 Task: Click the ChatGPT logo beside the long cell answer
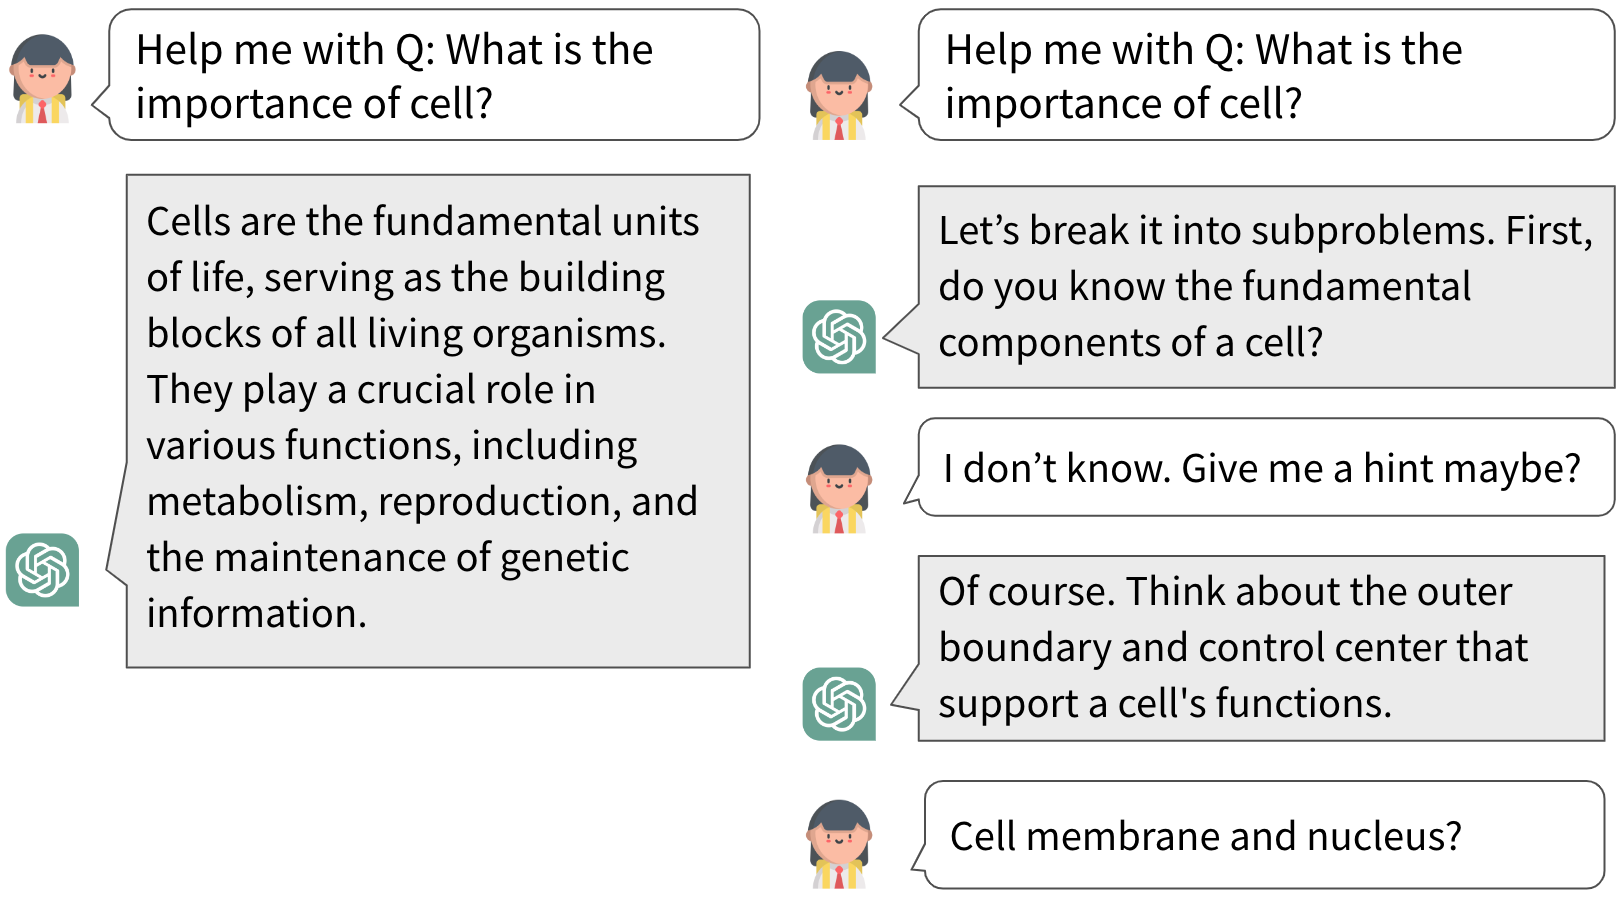click(42, 570)
